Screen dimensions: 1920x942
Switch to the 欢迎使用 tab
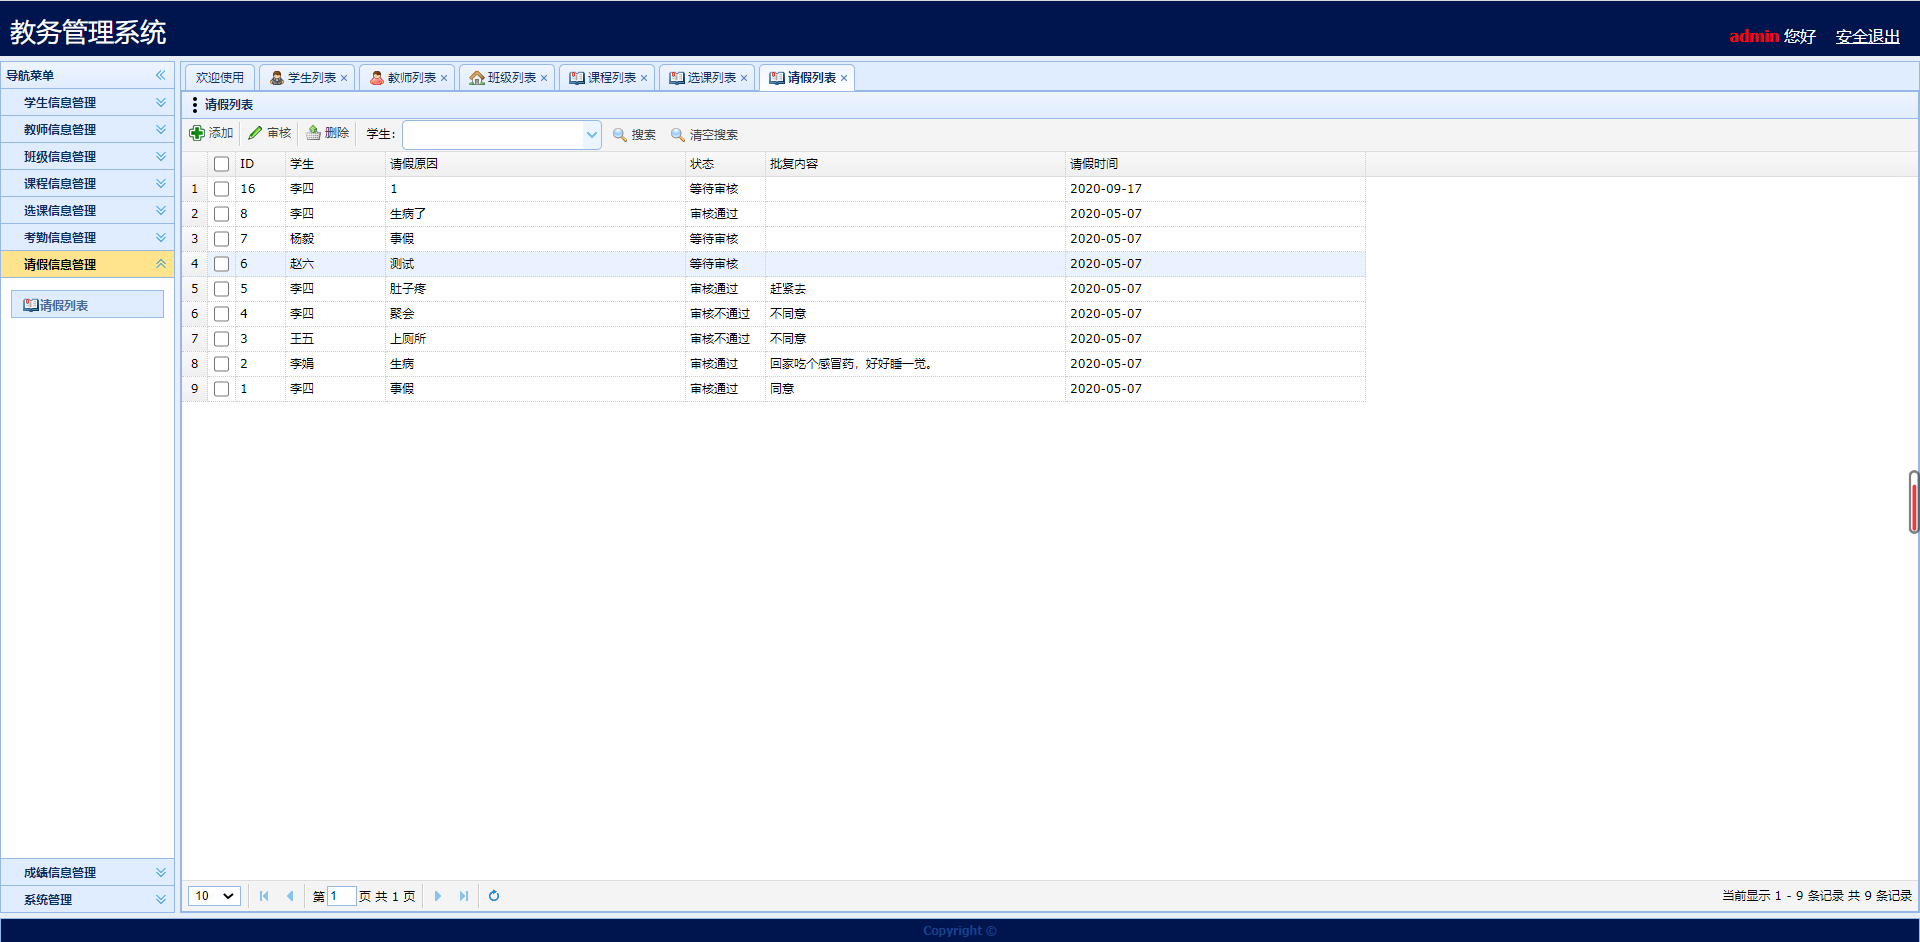pyautogui.click(x=219, y=78)
